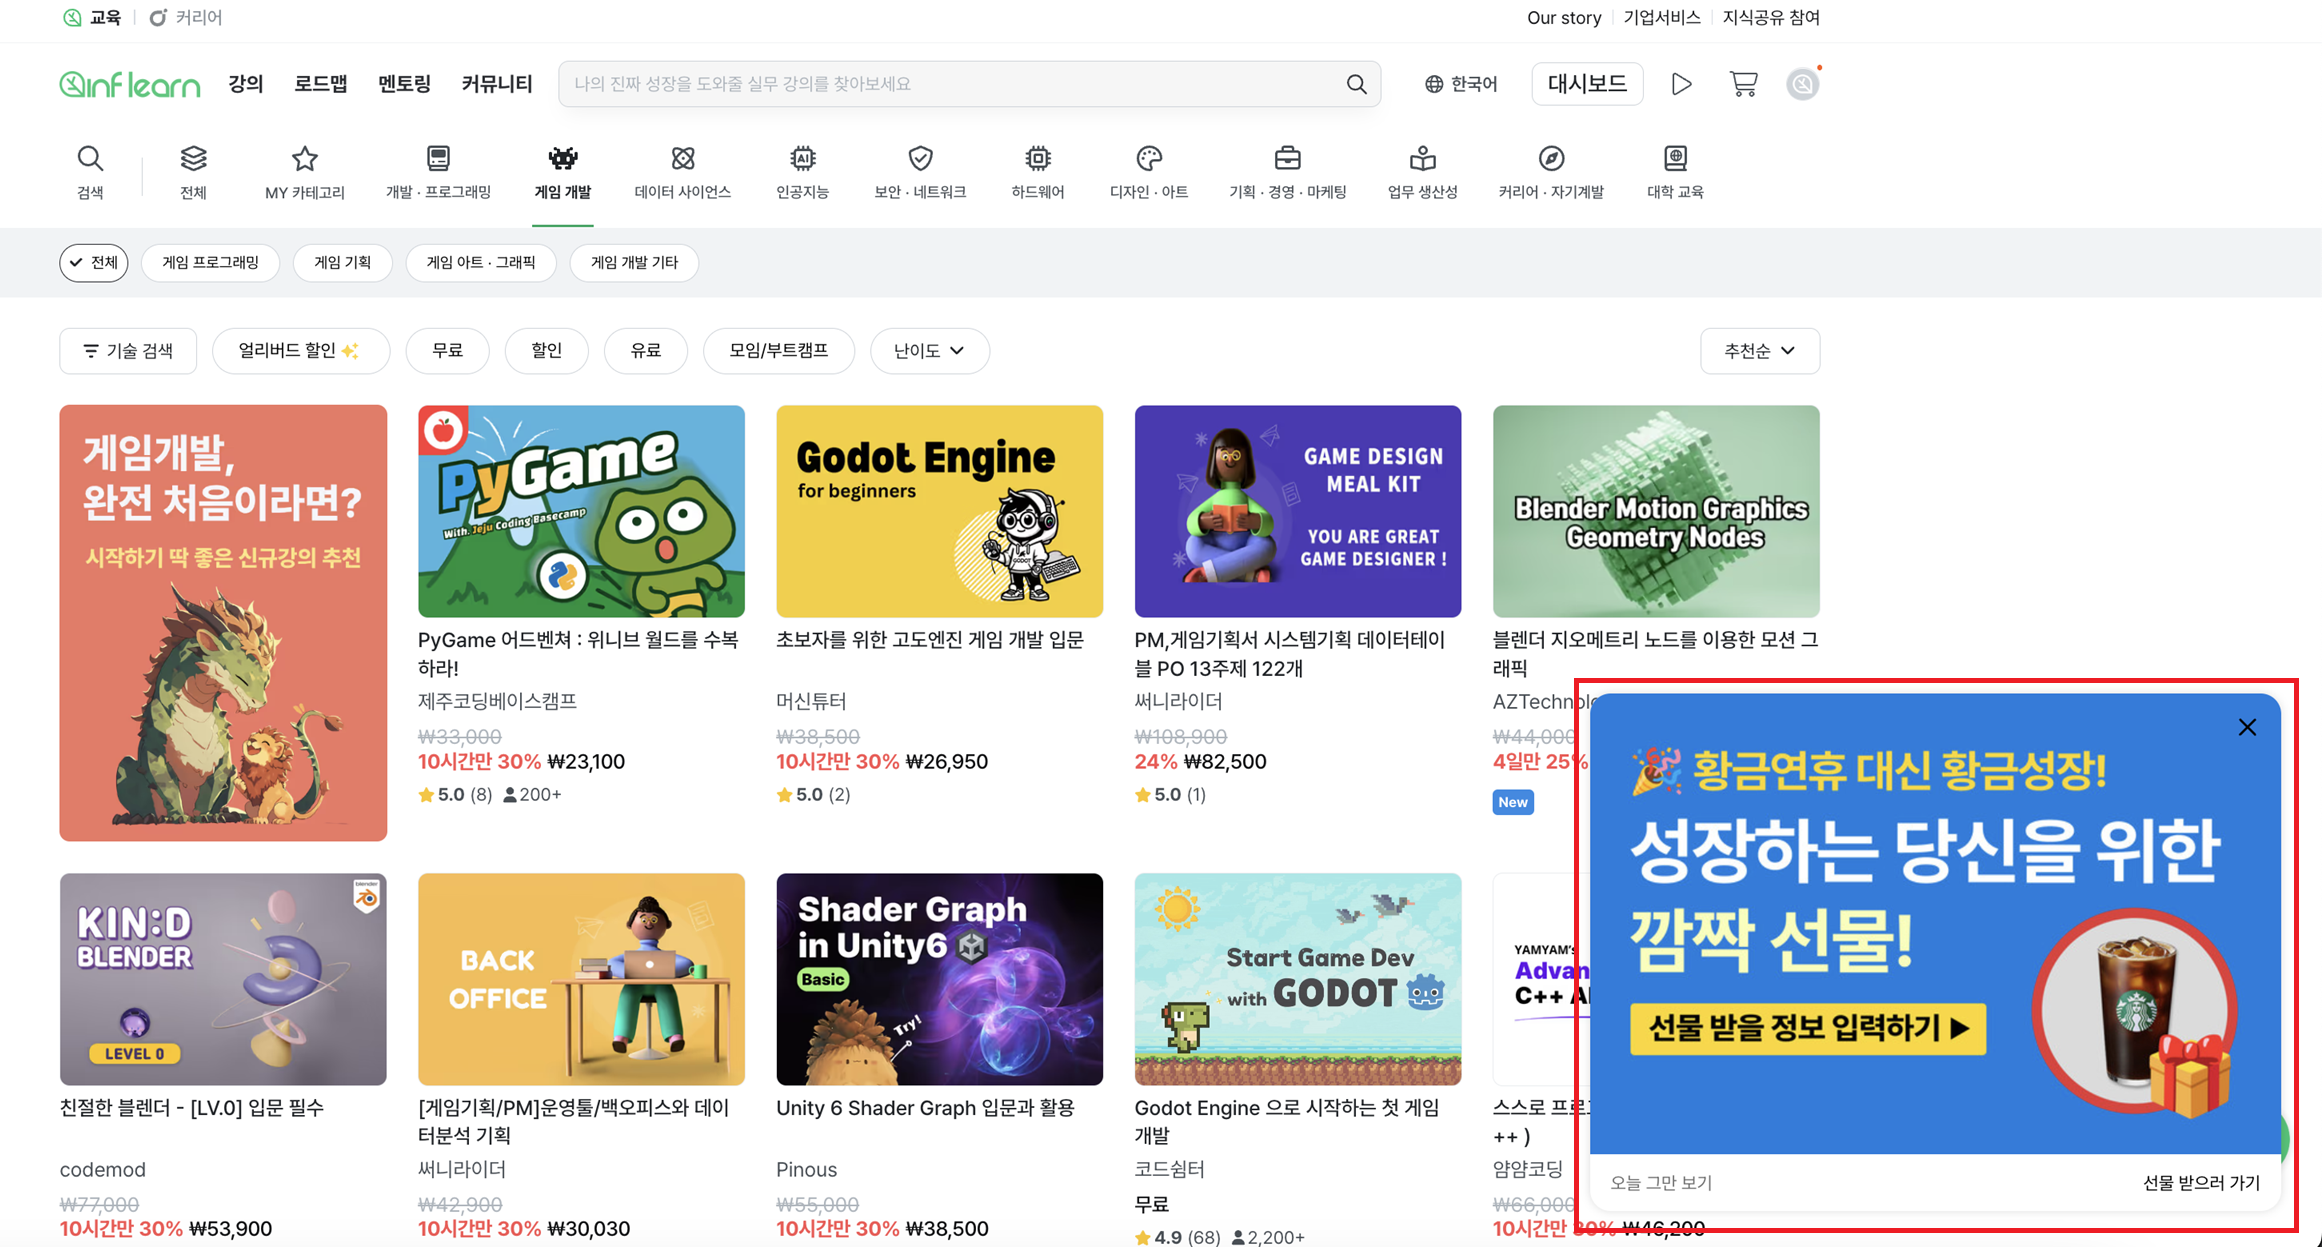The height and width of the screenshot is (1247, 2322).
Task: Toggle the 유료 price filter
Action: point(646,351)
